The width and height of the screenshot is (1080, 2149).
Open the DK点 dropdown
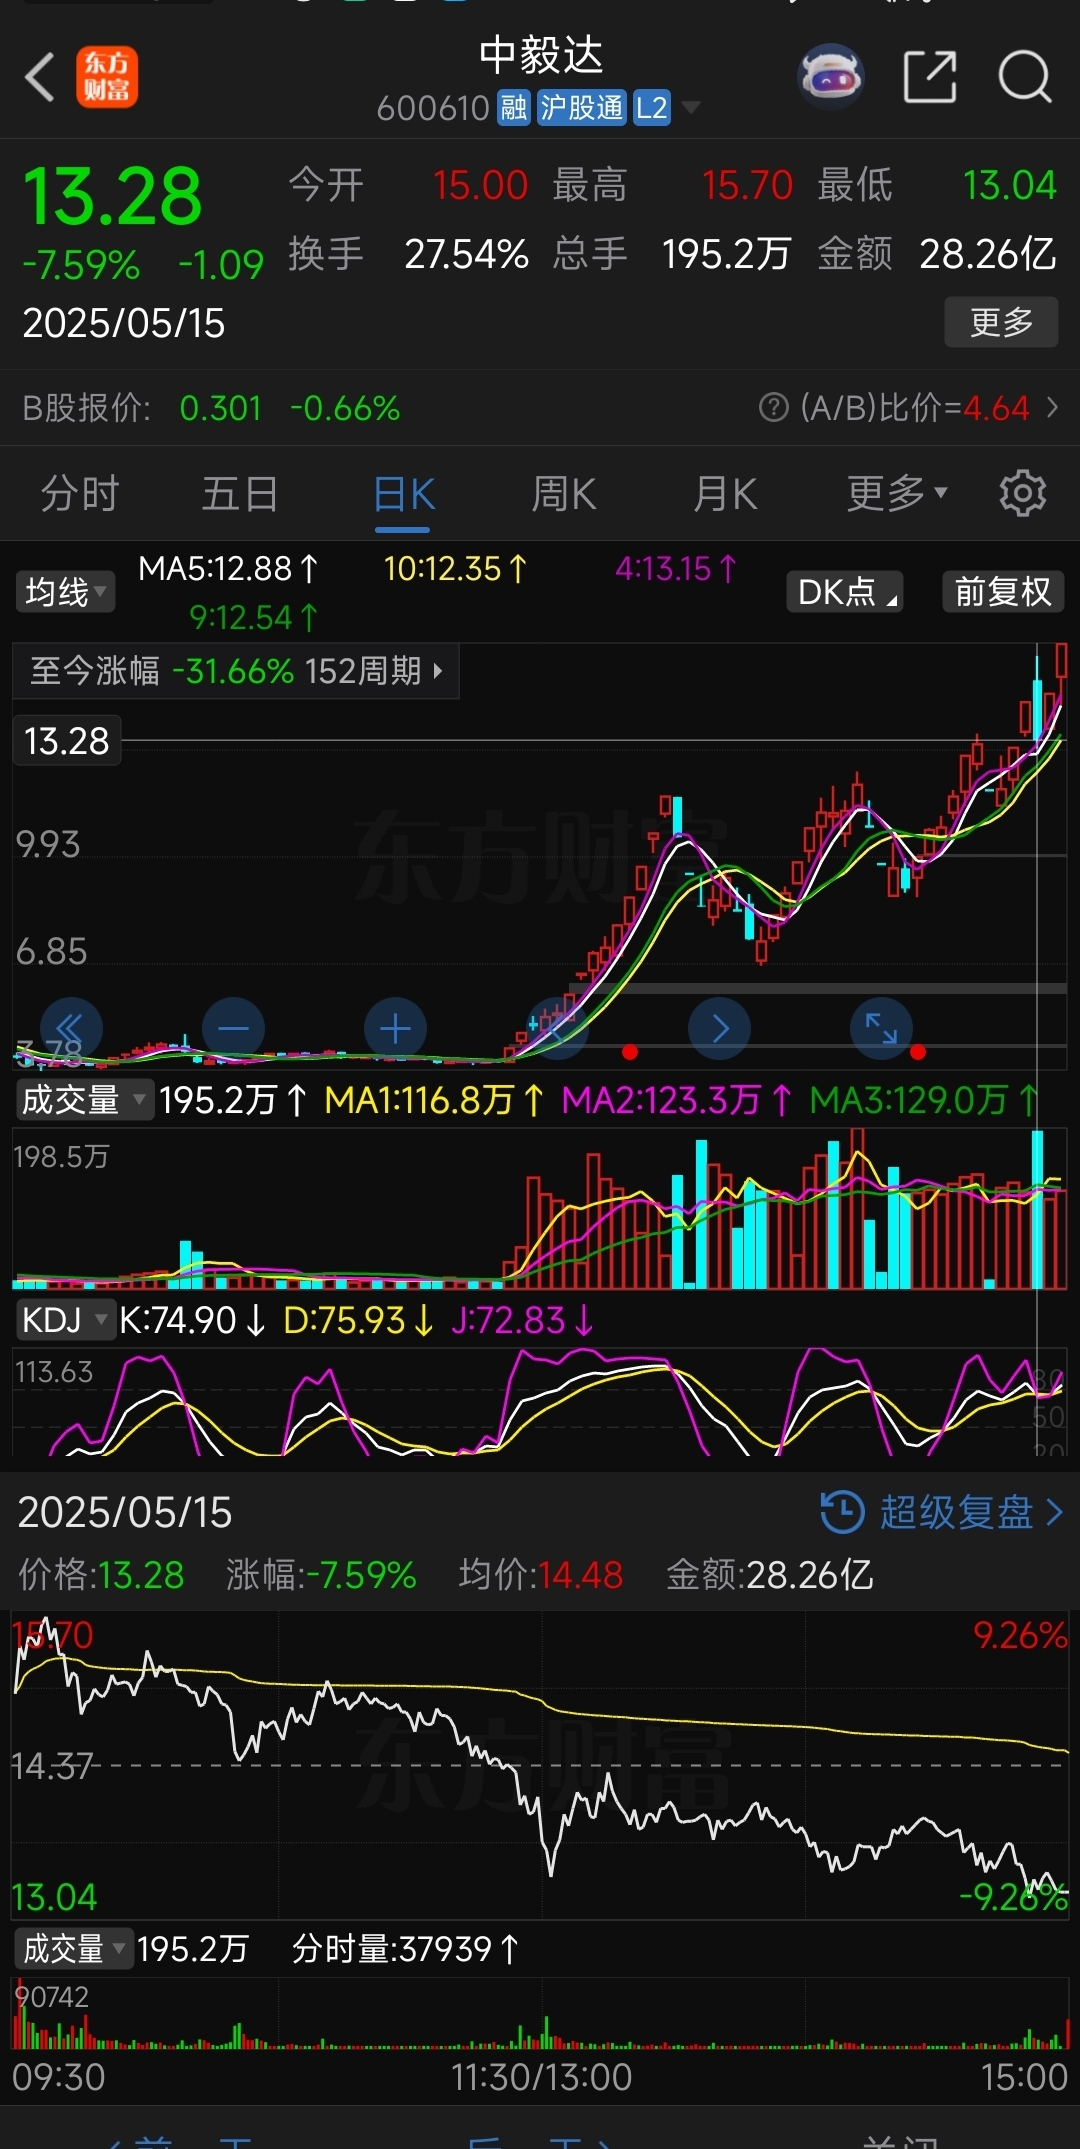pyautogui.click(x=845, y=592)
